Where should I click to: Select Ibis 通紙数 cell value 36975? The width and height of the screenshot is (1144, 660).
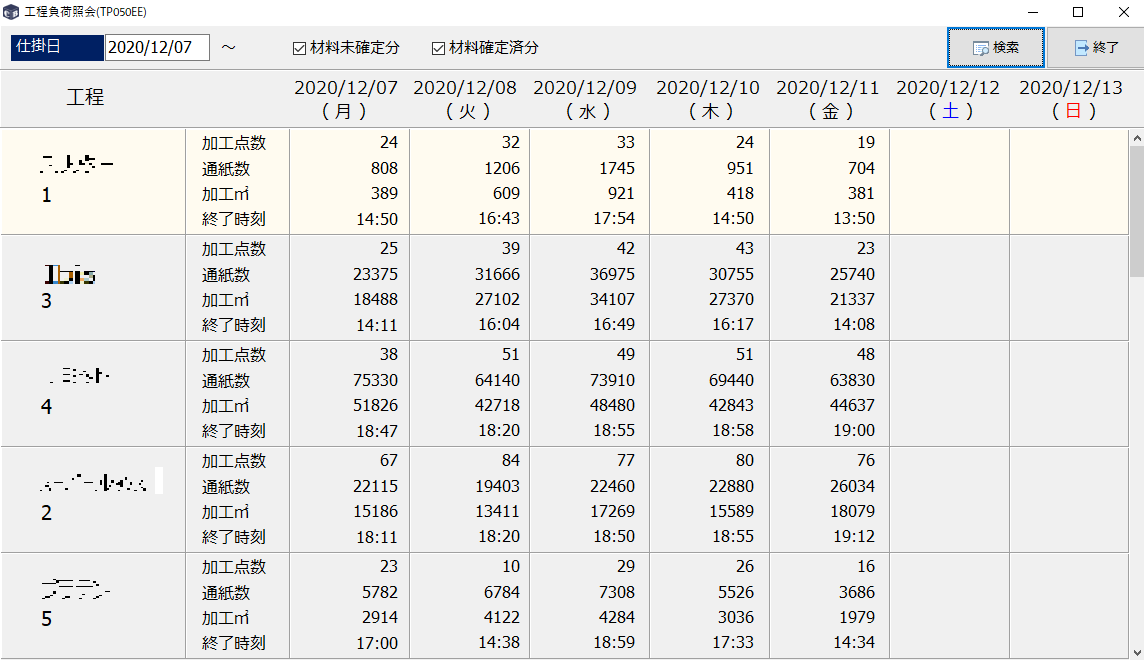[613, 274]
